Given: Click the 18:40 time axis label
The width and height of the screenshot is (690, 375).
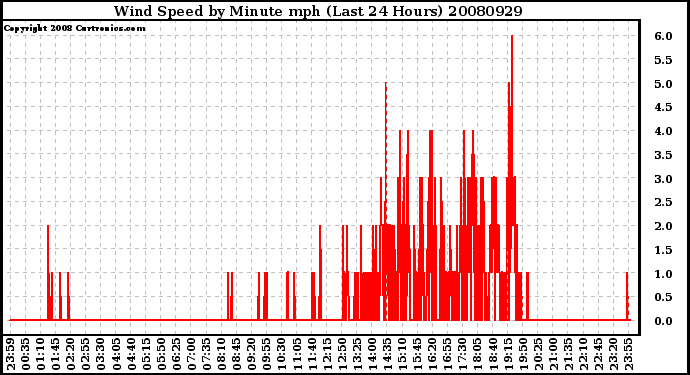Looking at the screenshot, I should (492, 354).
